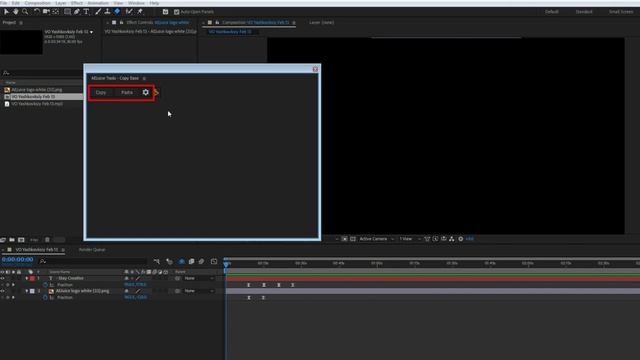The image size is (640, 360).
Task: Switch to the Standard workspace
Action: [584, 12]
